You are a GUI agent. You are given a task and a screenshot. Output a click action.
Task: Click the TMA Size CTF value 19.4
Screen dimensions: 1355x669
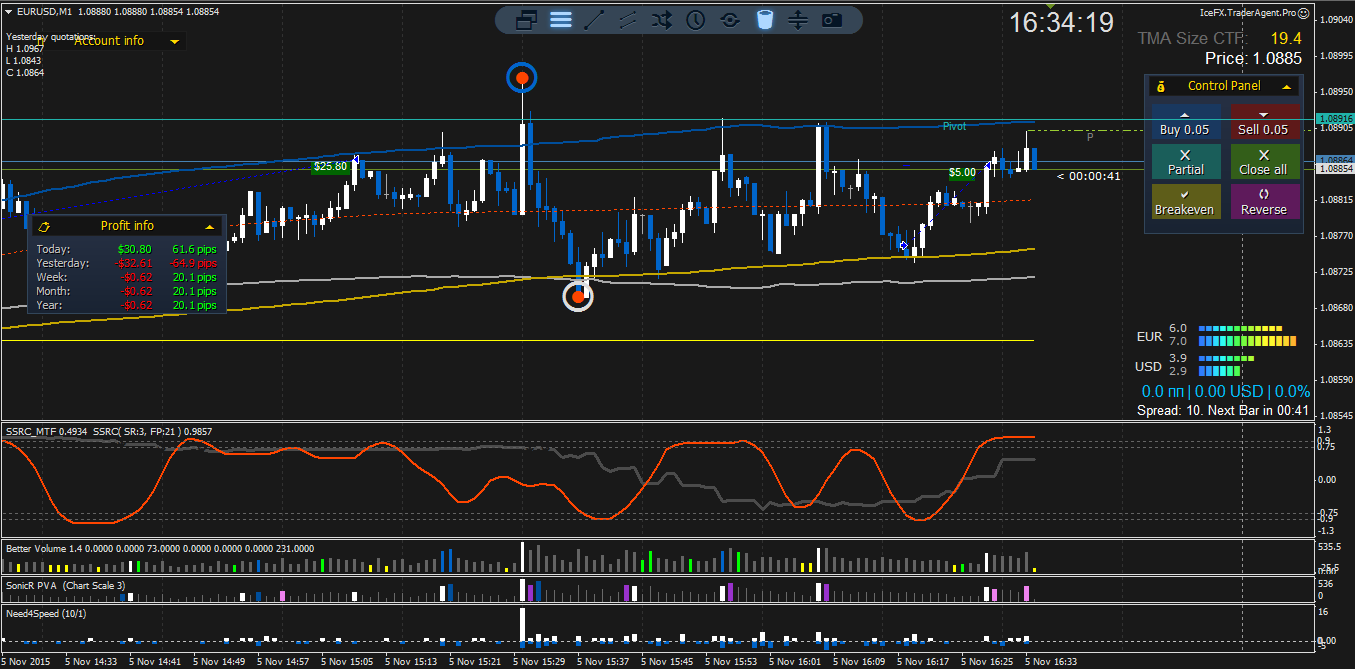(x=1286, y=38)
